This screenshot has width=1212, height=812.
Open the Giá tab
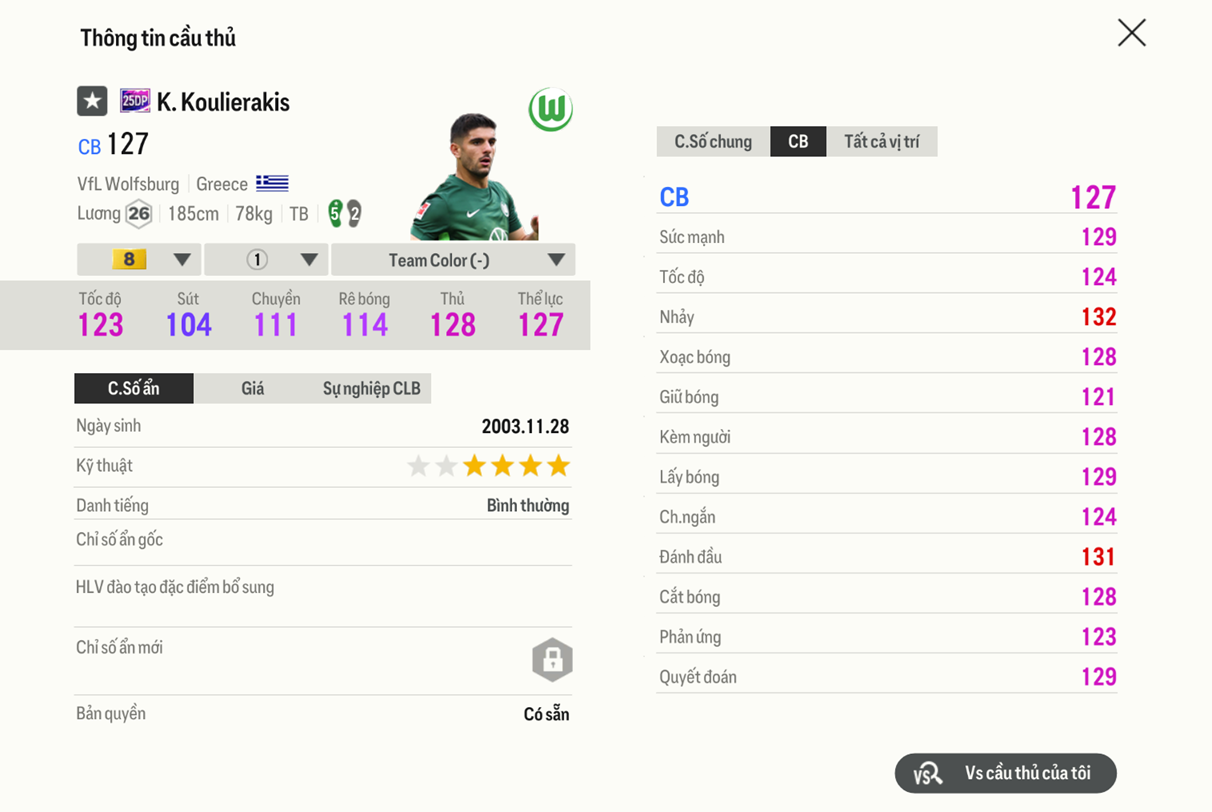click(253, 389)
